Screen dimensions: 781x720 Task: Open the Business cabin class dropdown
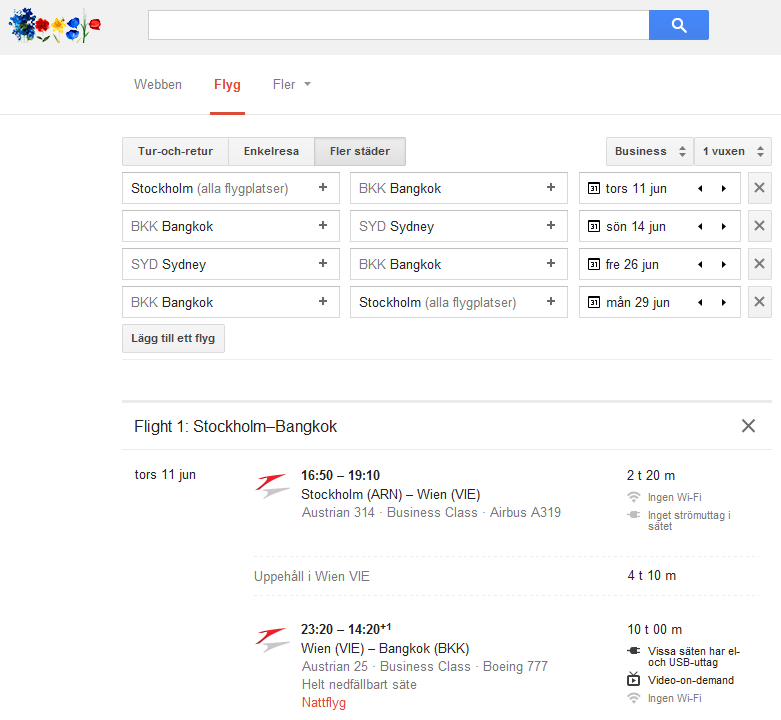[x=650, y=152]
